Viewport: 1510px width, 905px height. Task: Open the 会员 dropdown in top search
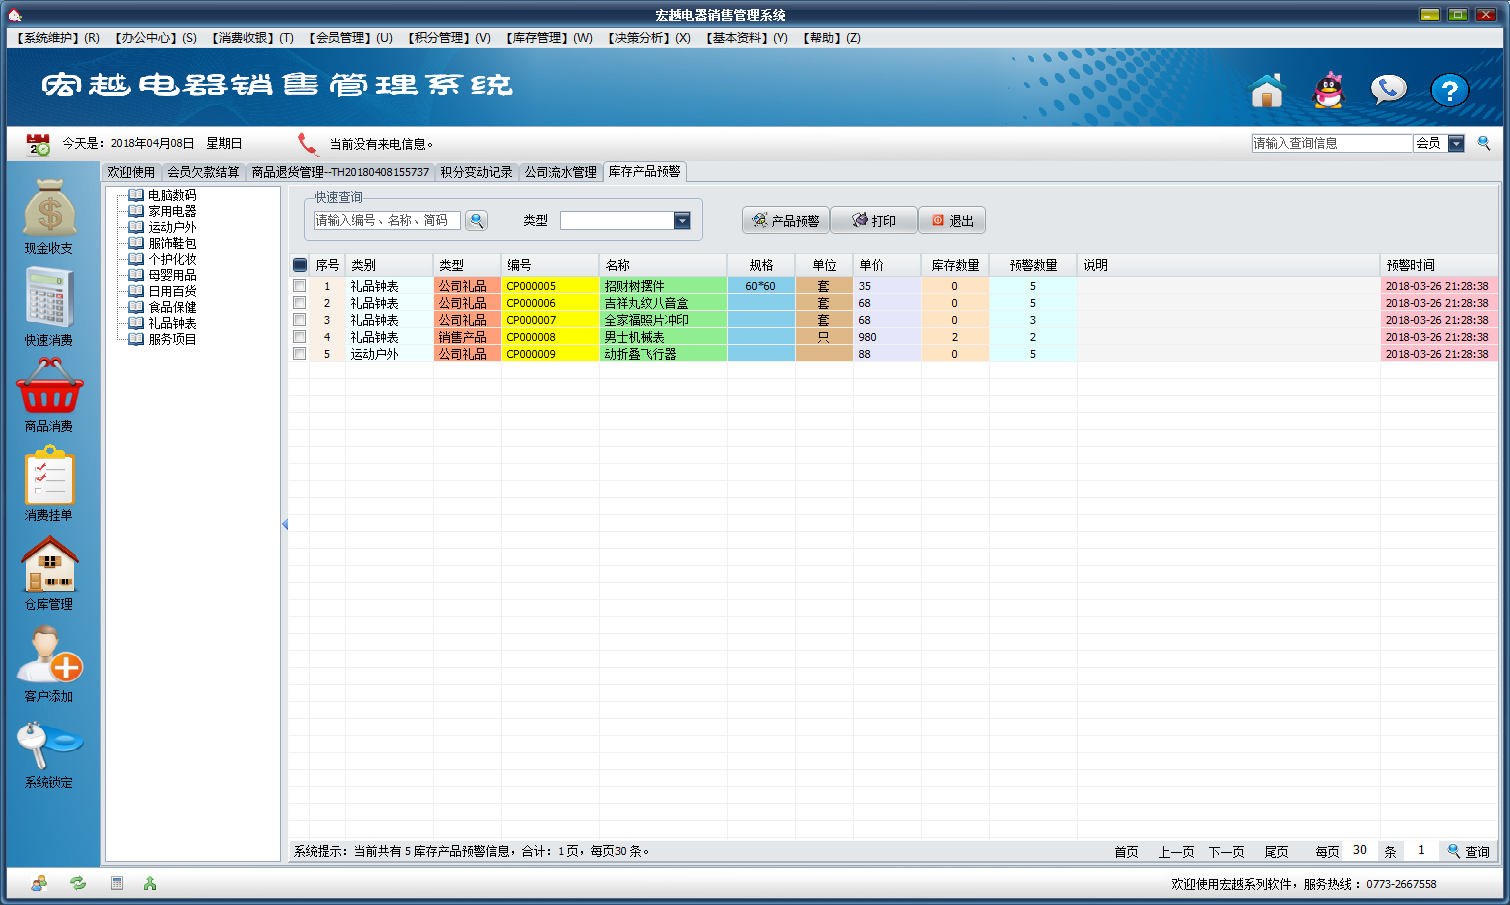pyautogui.click(x=1456, y=144)
